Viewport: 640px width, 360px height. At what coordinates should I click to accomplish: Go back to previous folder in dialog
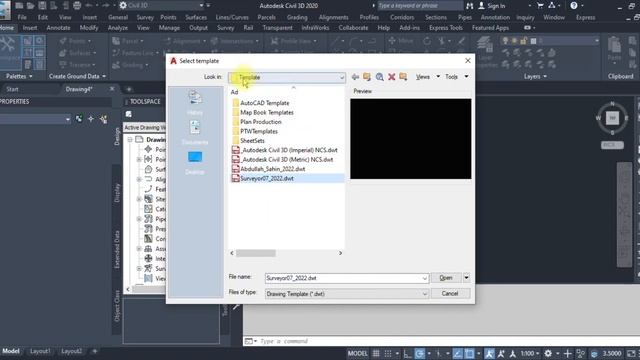pos(355,77)
